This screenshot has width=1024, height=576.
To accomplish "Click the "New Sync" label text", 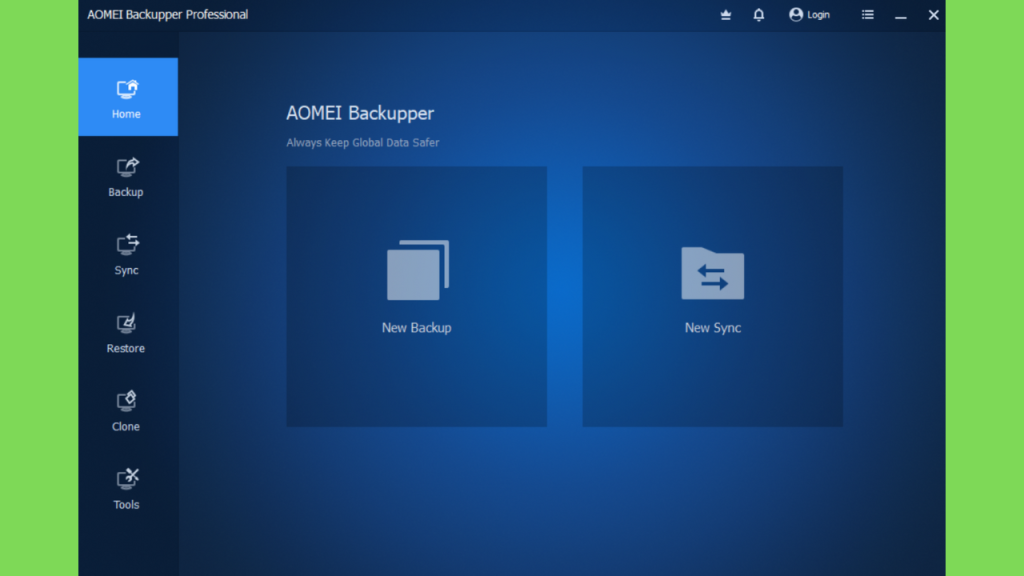I will 712,328.
